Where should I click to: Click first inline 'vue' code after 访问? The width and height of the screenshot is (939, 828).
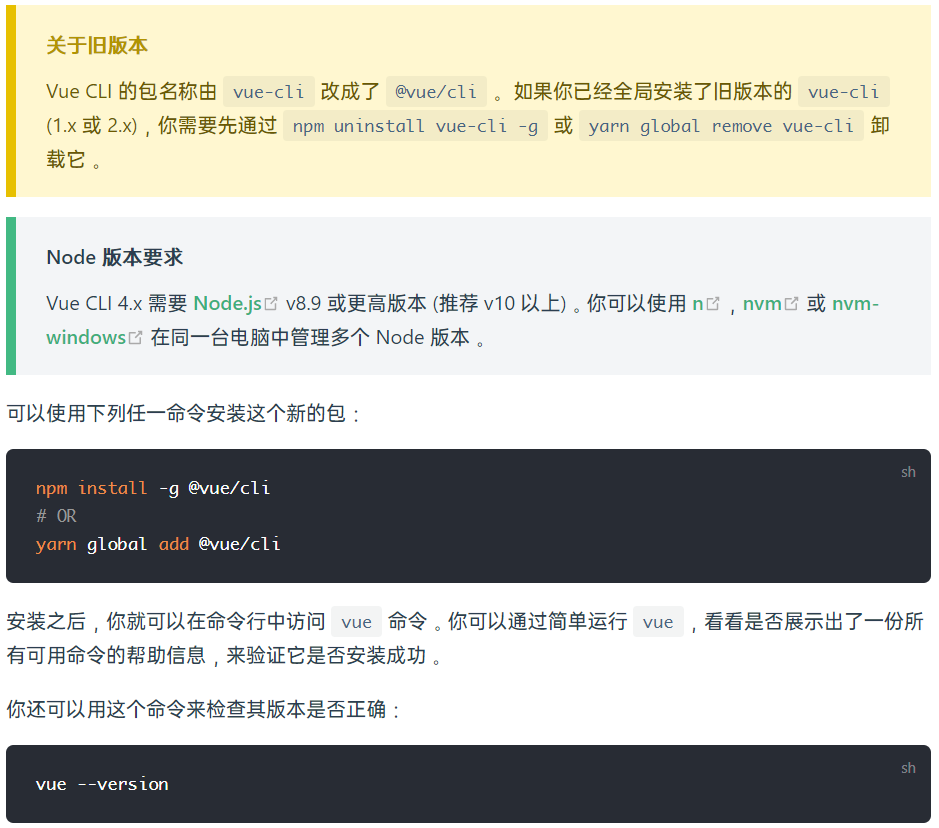point(356,621)
